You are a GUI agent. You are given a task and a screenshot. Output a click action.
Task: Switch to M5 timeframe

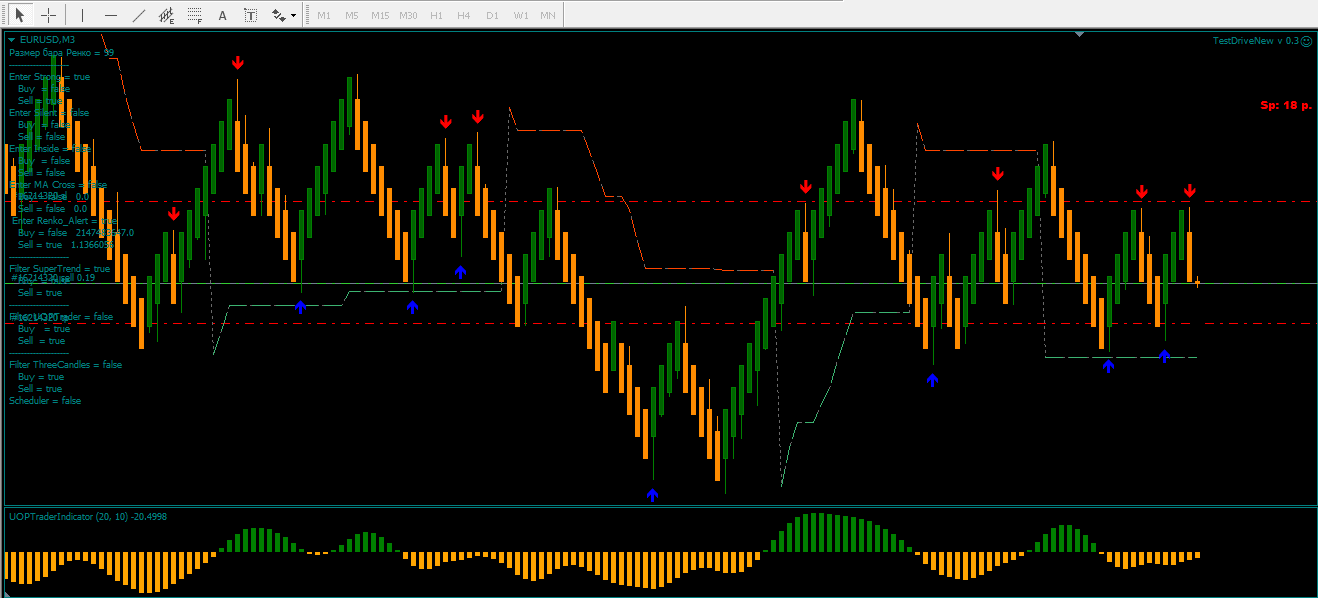pyautogui.click(x=352, y=16)
